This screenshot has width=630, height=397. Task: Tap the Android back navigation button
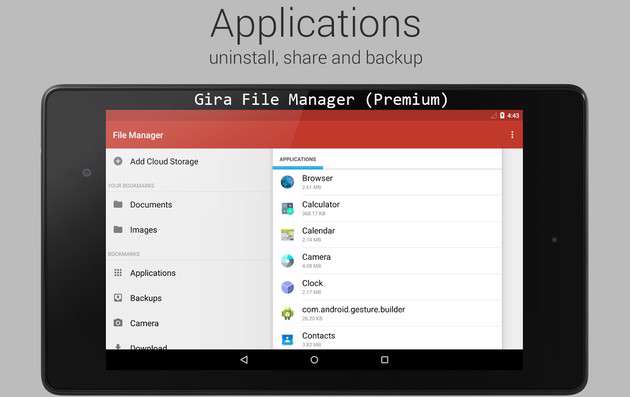[244, 360]
